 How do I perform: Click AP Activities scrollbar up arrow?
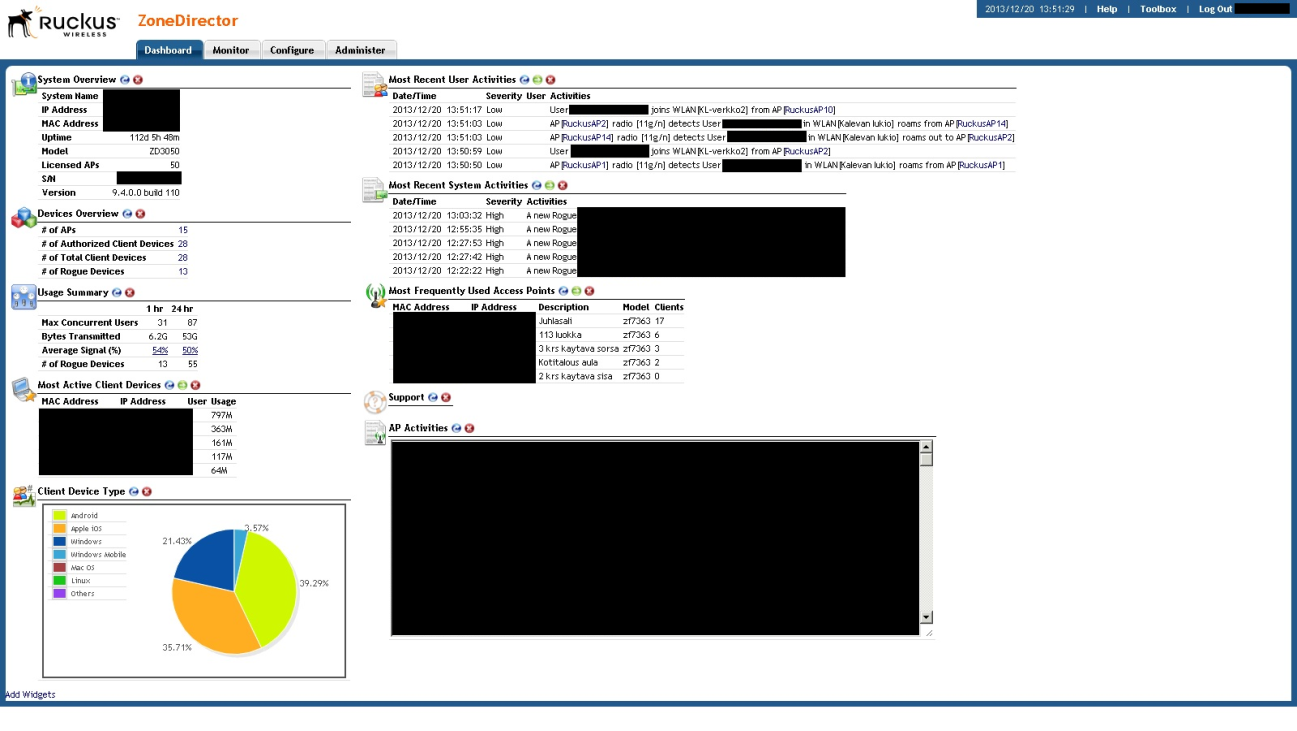(x=926, y=447)
